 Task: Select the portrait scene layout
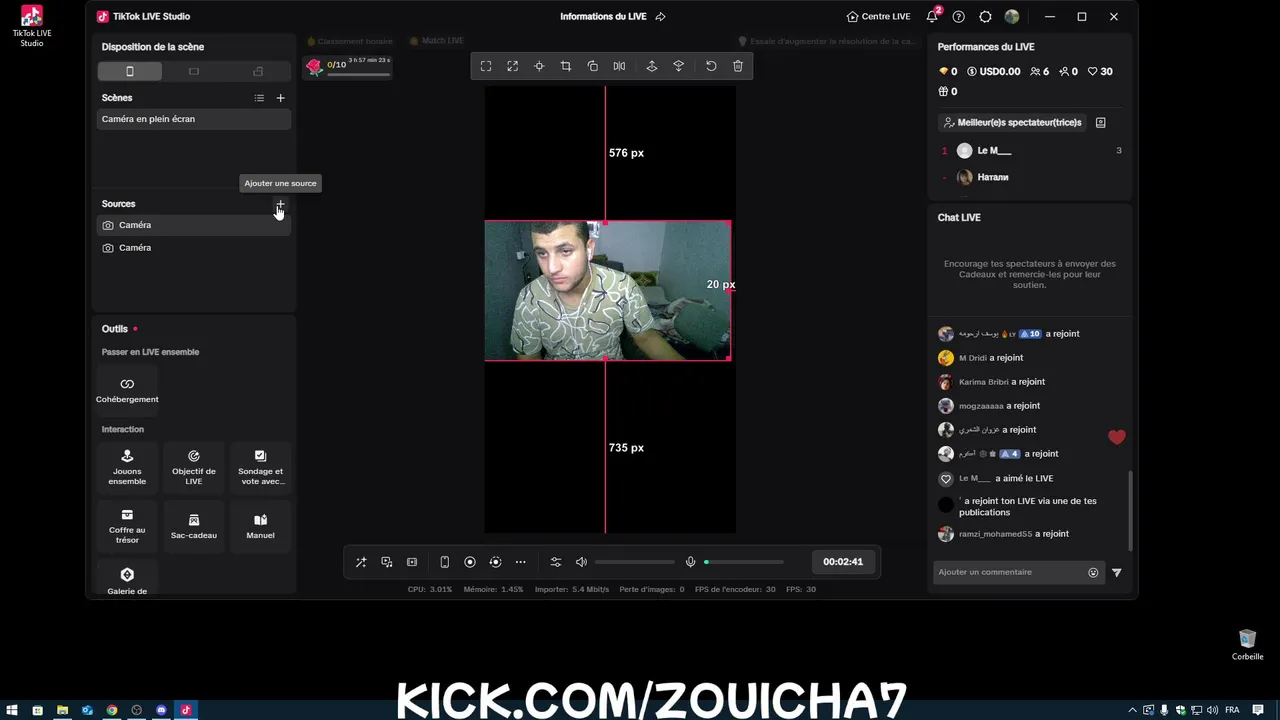[129, 71]
